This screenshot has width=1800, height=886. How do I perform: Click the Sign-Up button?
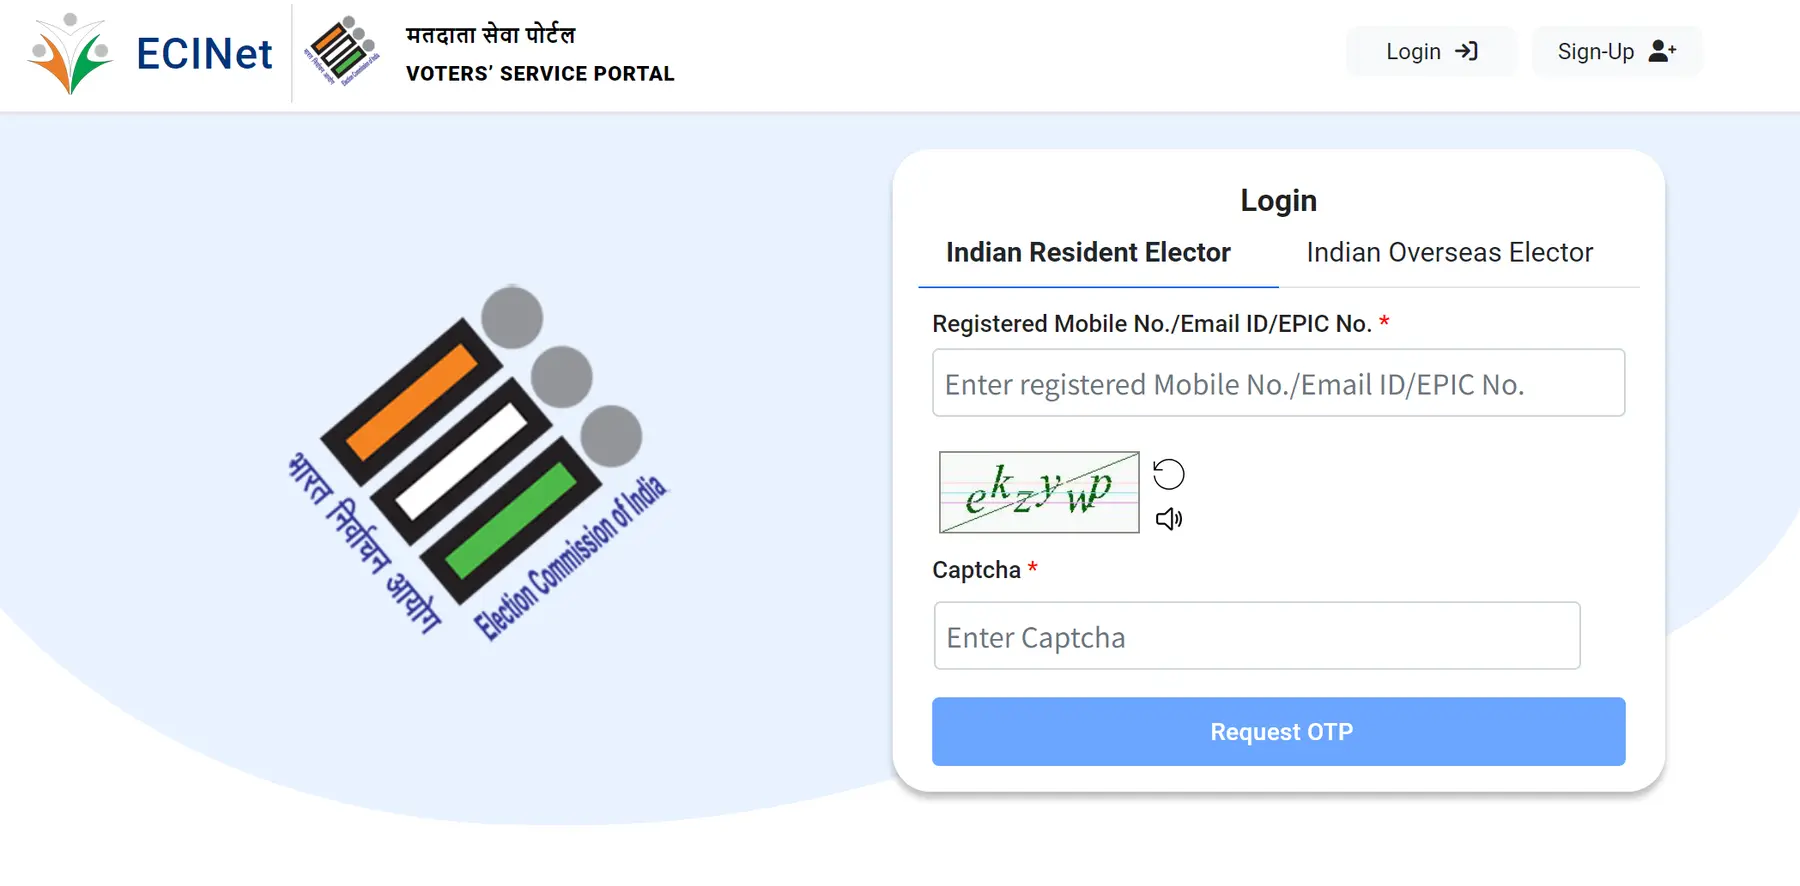click(x=1616, y=51)
